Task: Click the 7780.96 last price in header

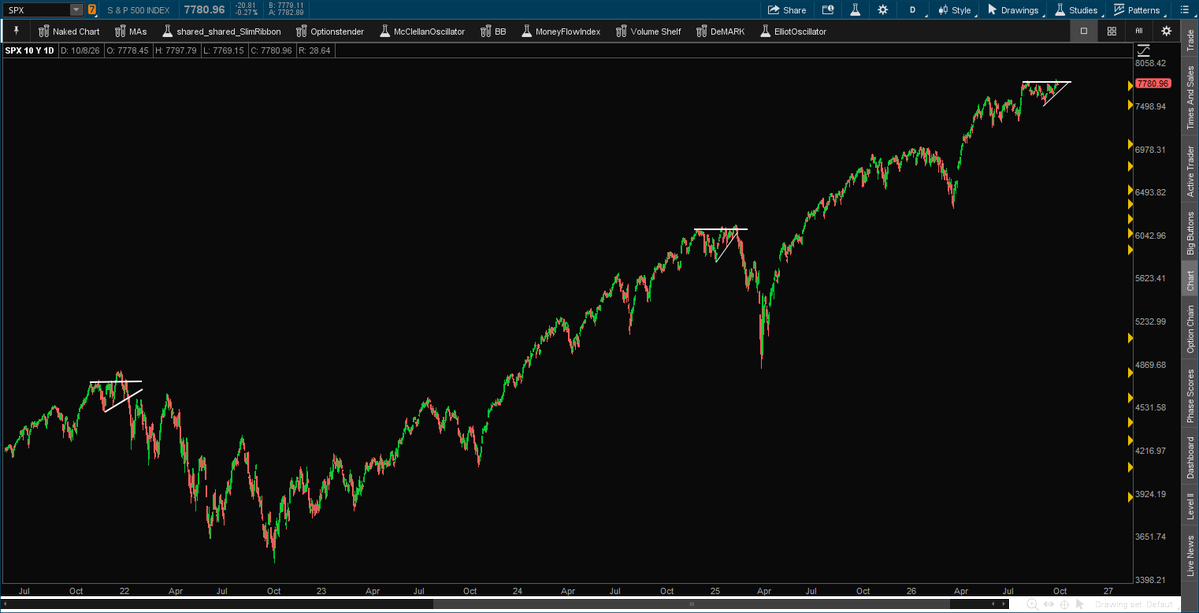Action: (204, 10)
